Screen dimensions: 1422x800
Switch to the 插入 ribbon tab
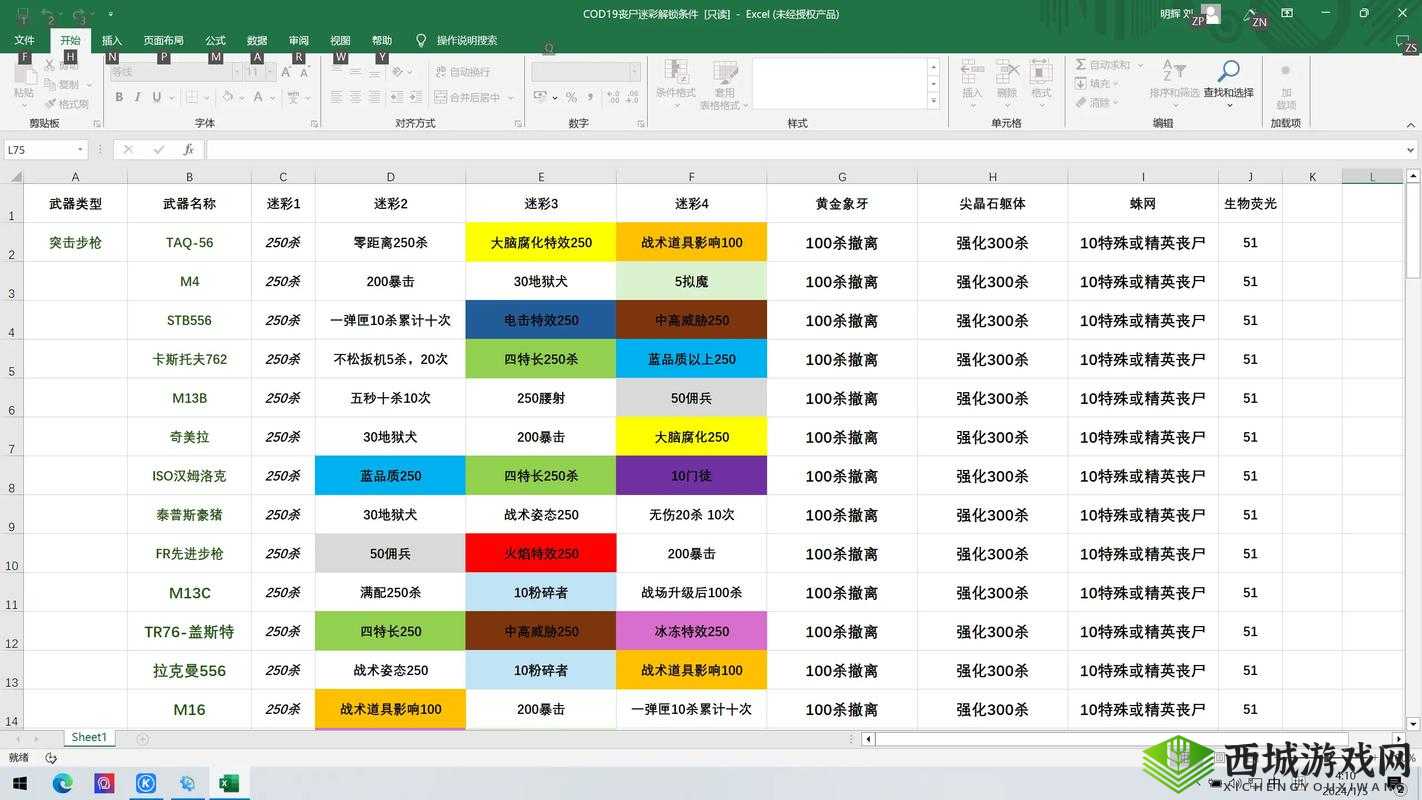pyautogui.click(x=111, y=40)
